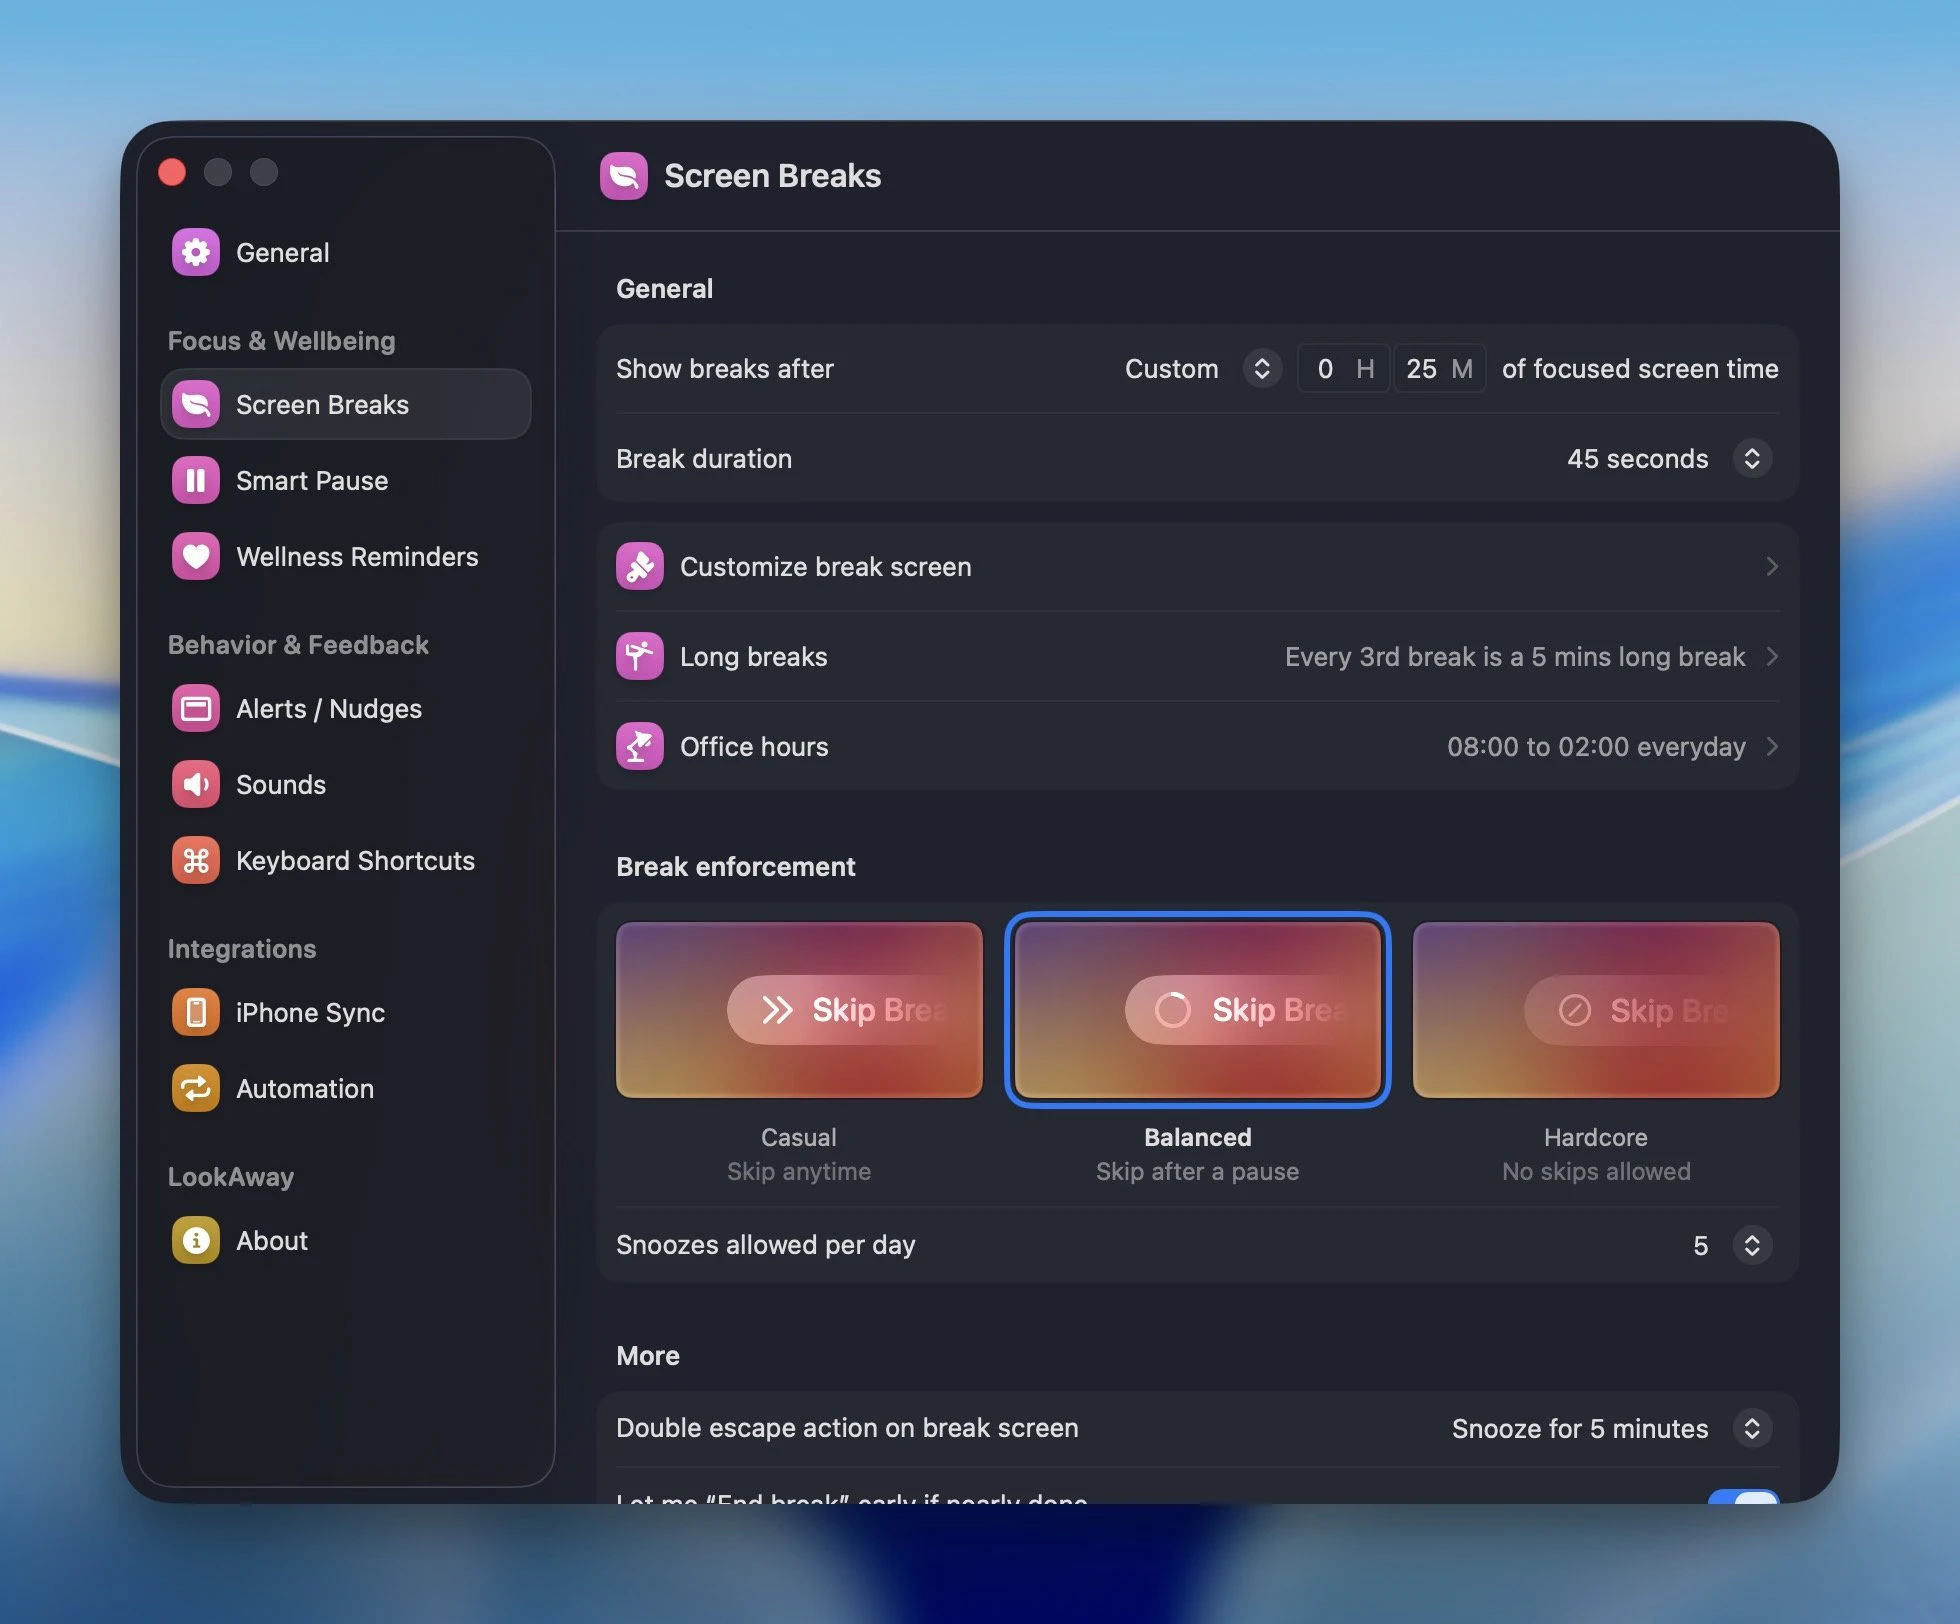Click the Alerts / Nudges icon
The image size is (1960, 1624).
pos(195,709)
